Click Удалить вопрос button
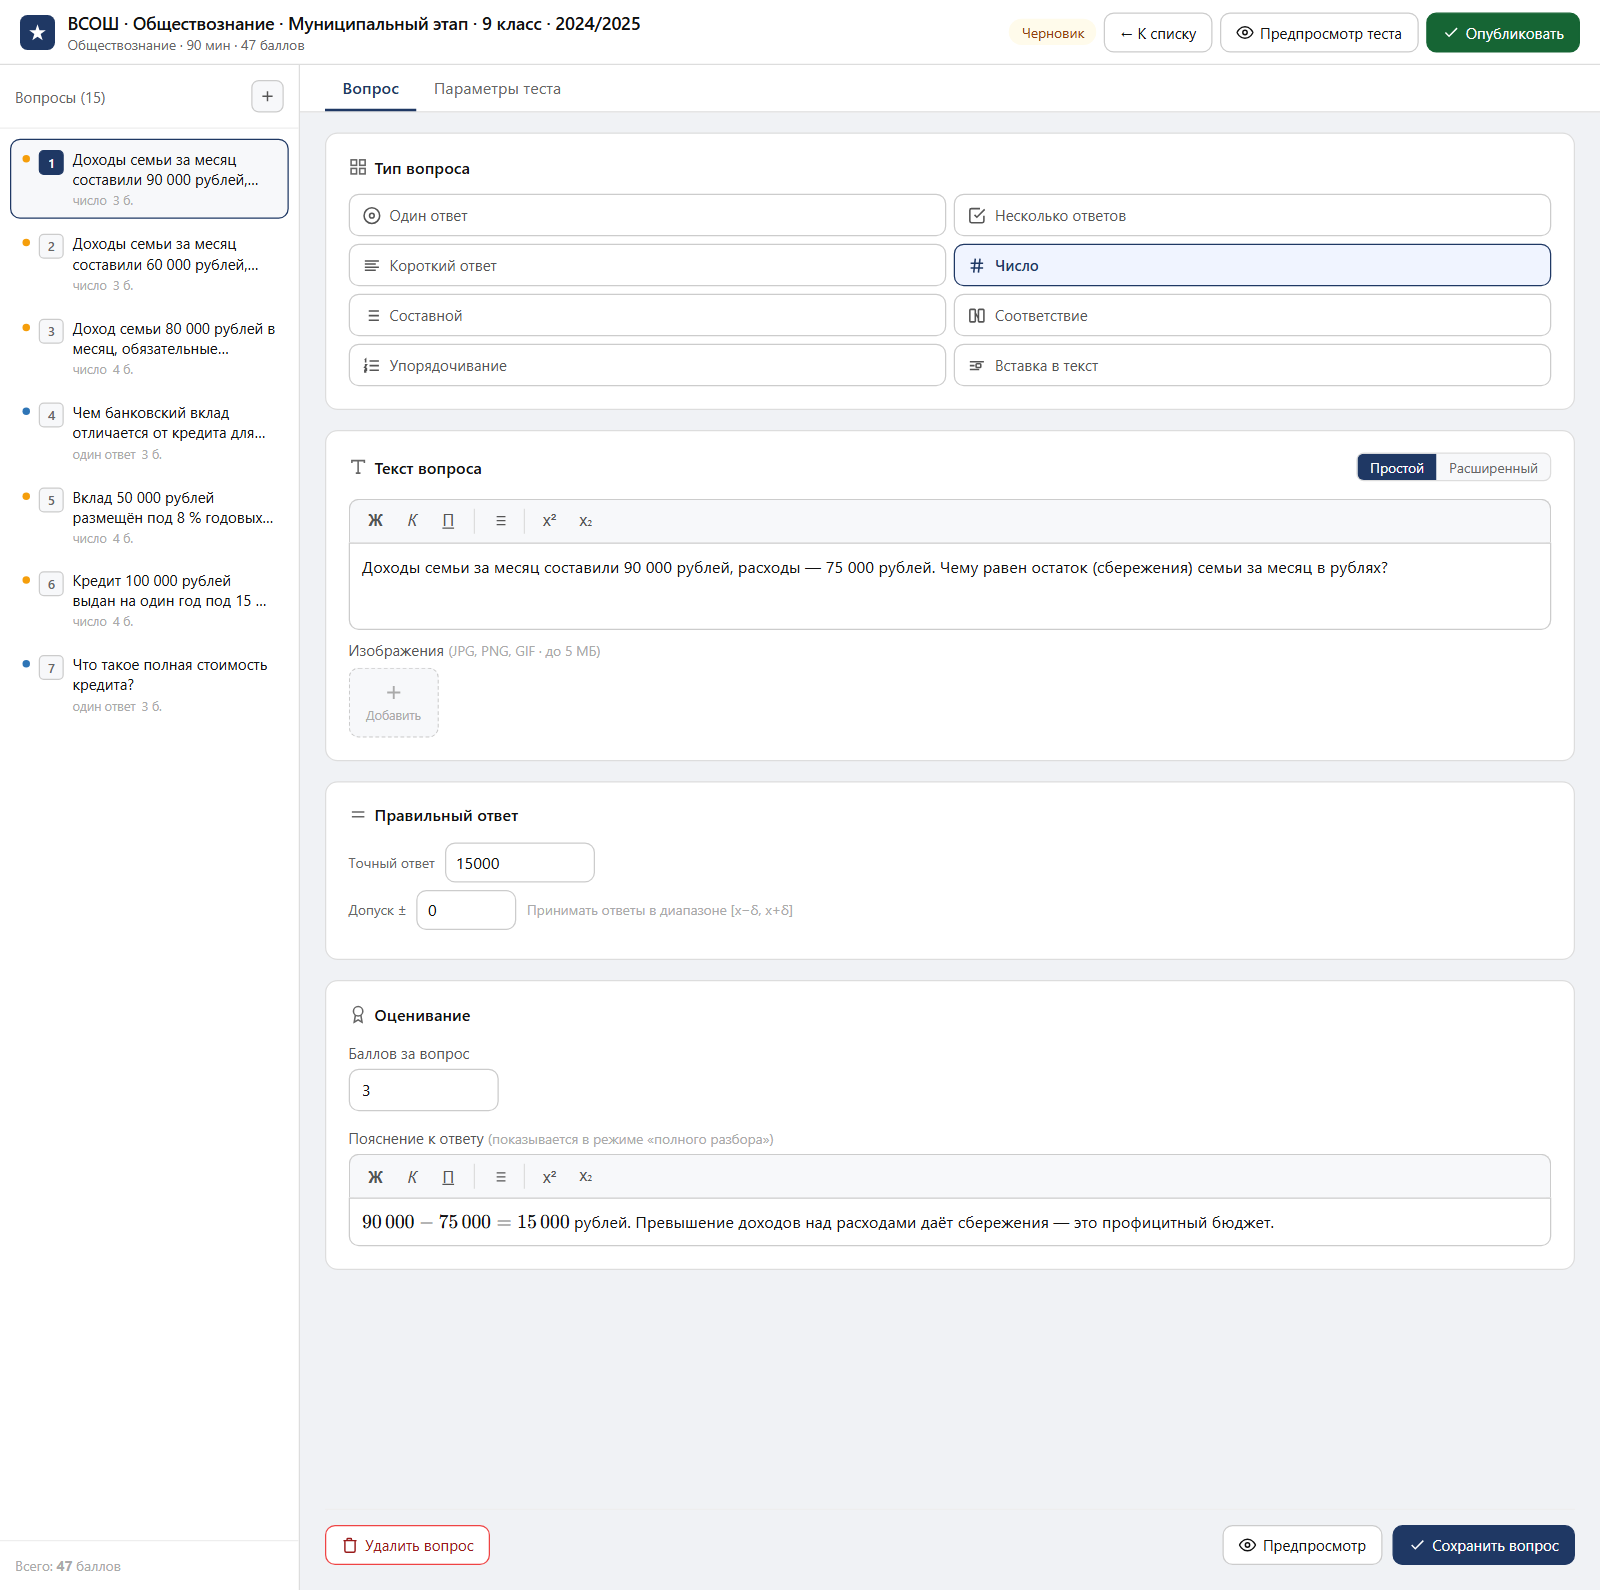1600x1590 pixels. 407,1545
